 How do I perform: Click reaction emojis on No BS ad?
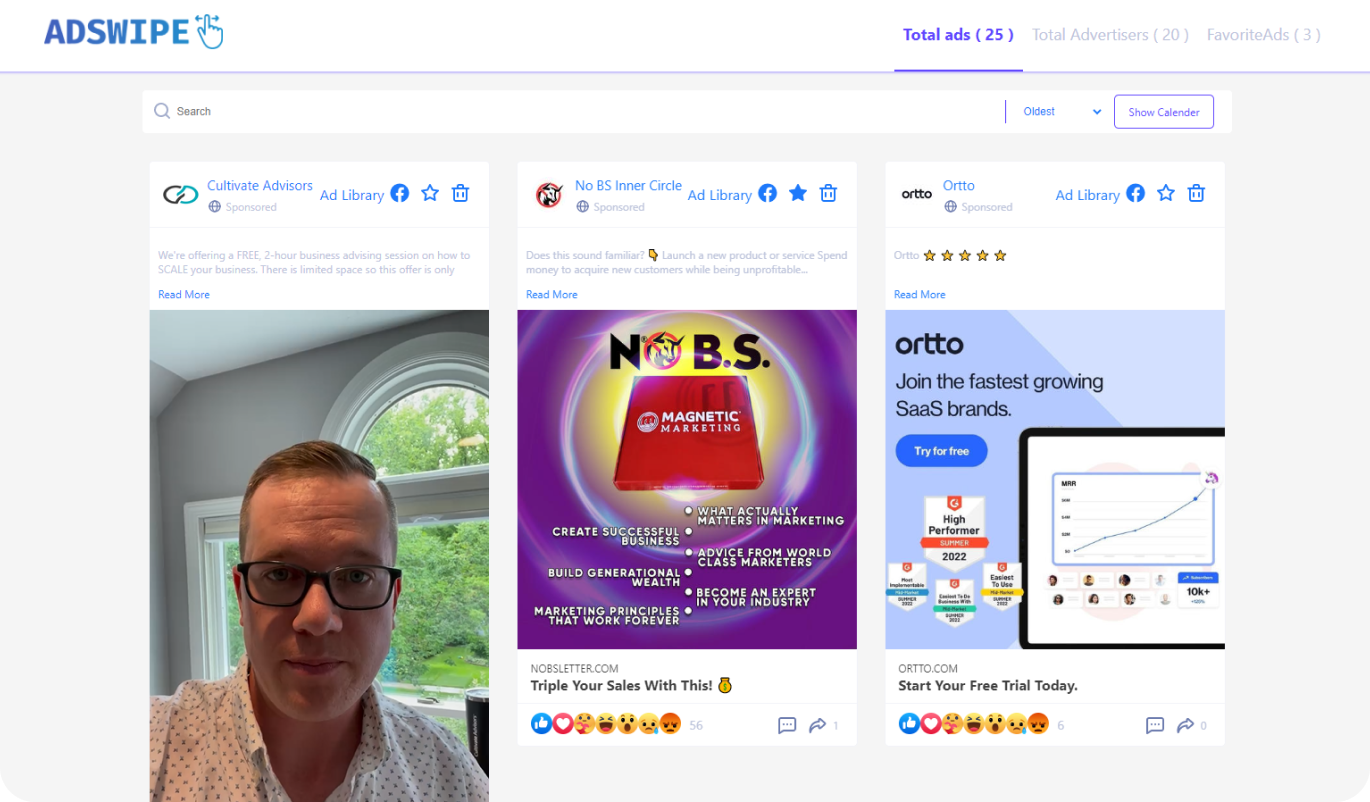click(x=606, y=724)
